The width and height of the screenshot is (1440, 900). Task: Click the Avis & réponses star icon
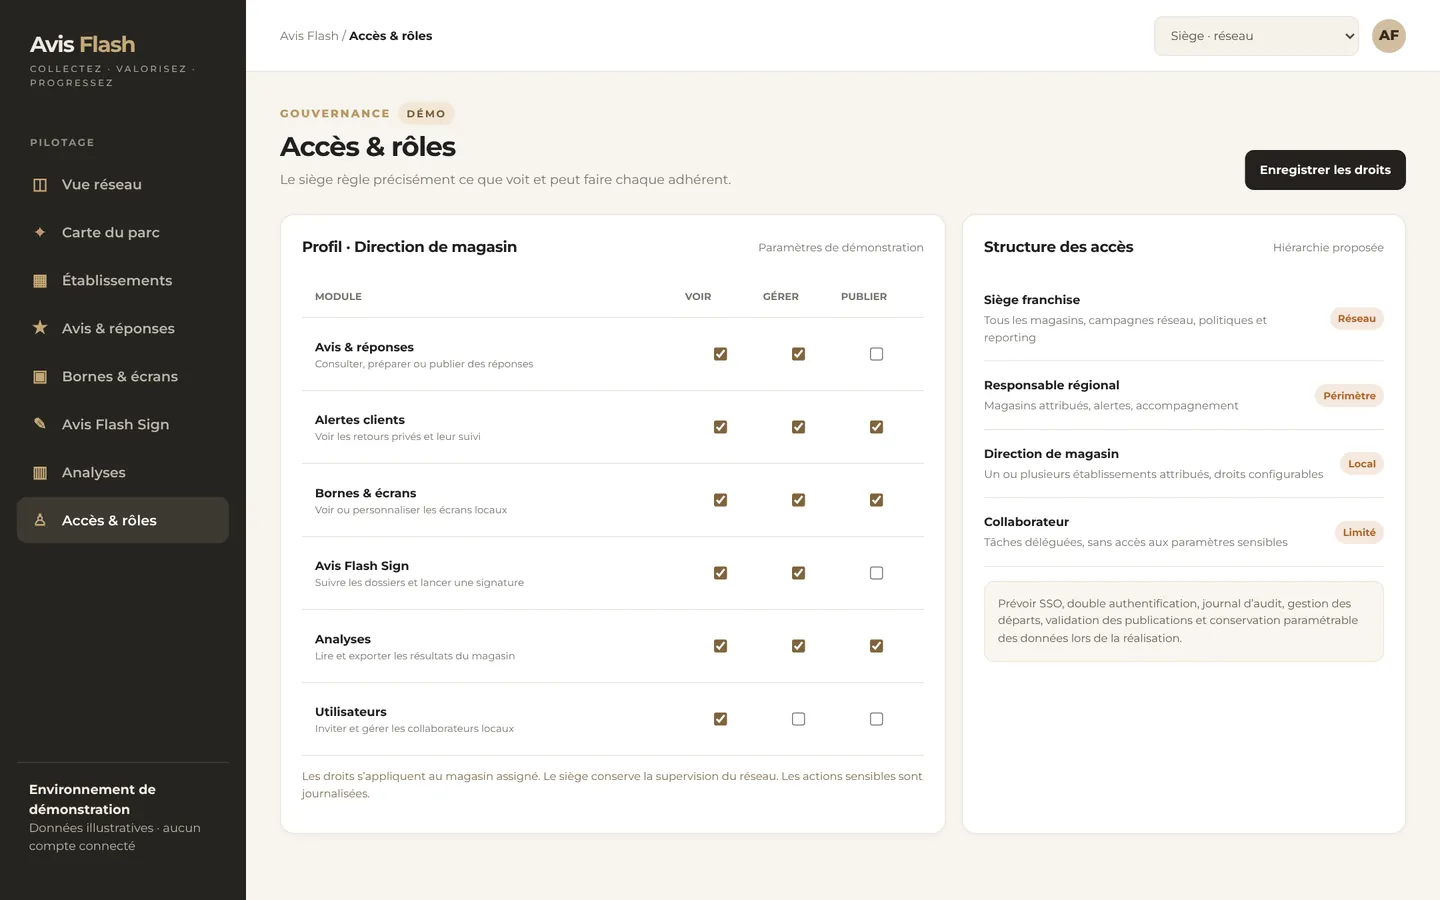40,328
